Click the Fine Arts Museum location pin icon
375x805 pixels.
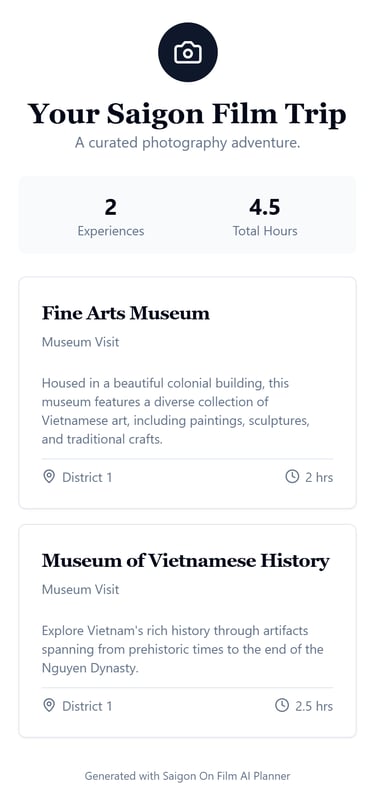point(49,477)
